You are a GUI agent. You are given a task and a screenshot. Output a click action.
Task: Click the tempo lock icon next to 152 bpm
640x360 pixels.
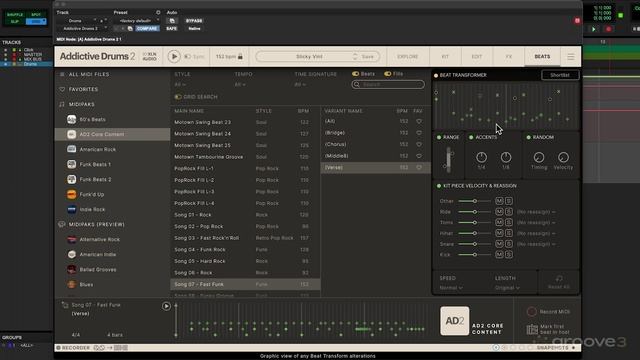(240, 57)
